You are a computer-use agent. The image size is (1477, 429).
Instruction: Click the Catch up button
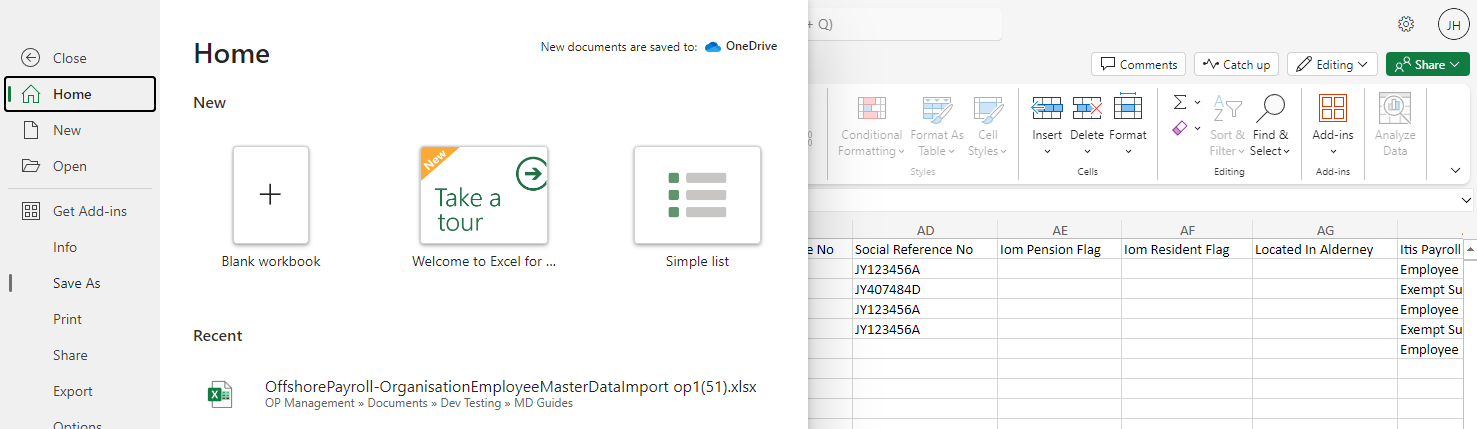pos(1236,64)
